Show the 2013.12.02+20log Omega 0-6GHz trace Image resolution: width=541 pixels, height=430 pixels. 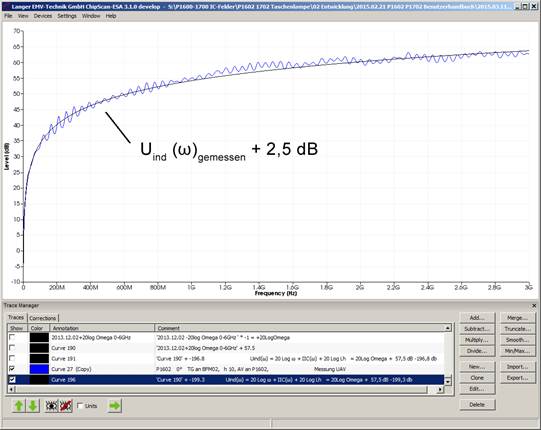(12, 337)
